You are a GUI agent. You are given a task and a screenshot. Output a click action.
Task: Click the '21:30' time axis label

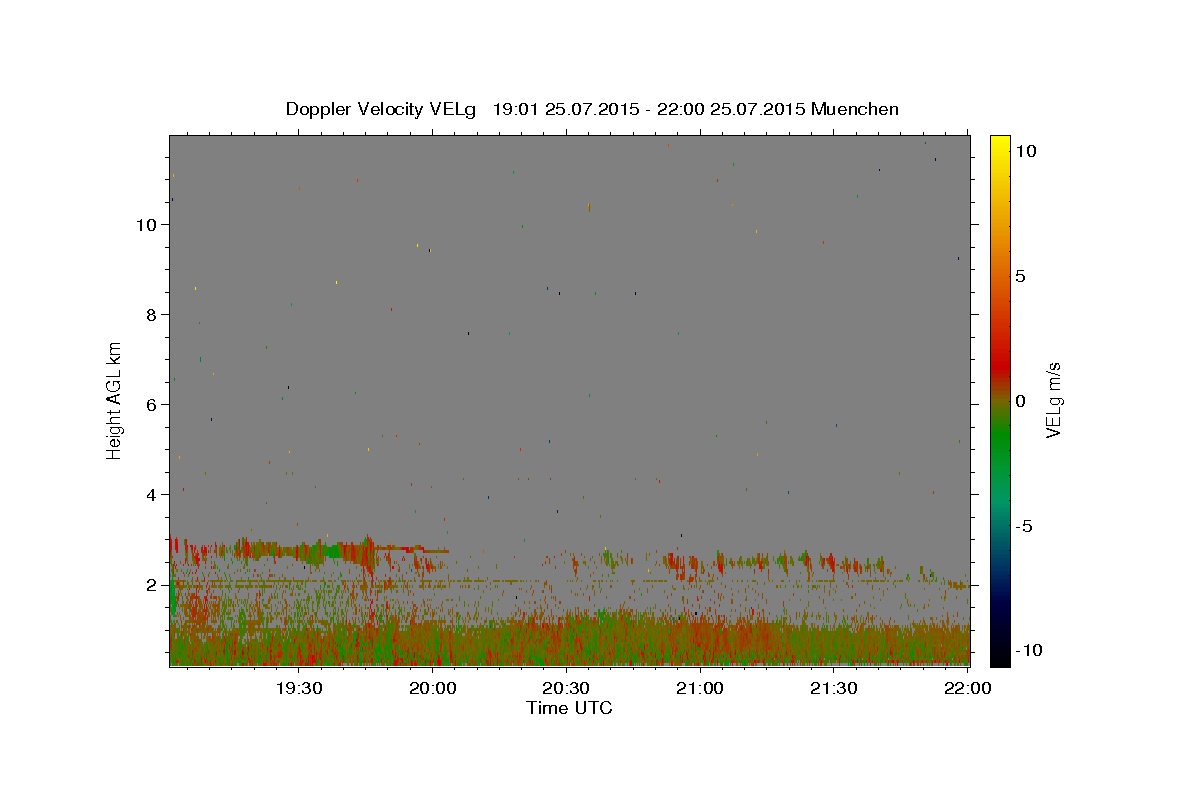(x=833, y=688)
